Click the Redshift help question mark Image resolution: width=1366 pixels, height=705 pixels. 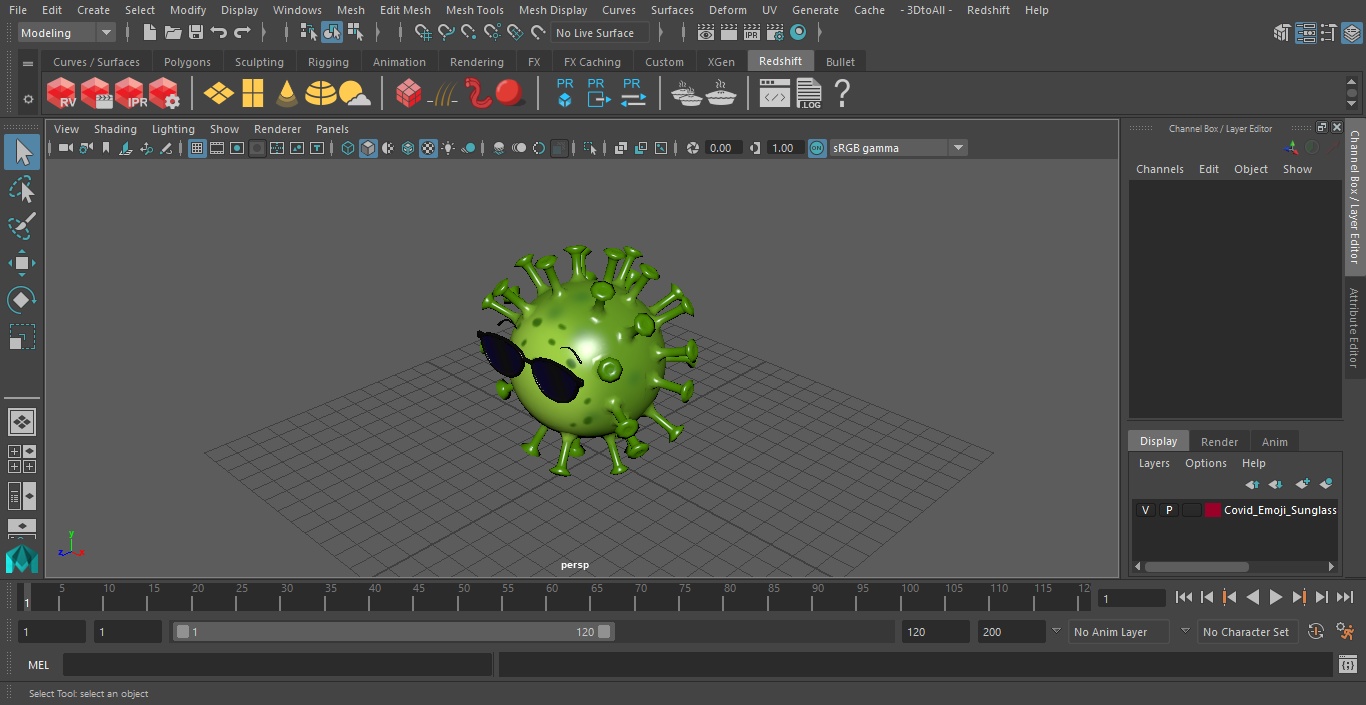click(x=842, y=94)
